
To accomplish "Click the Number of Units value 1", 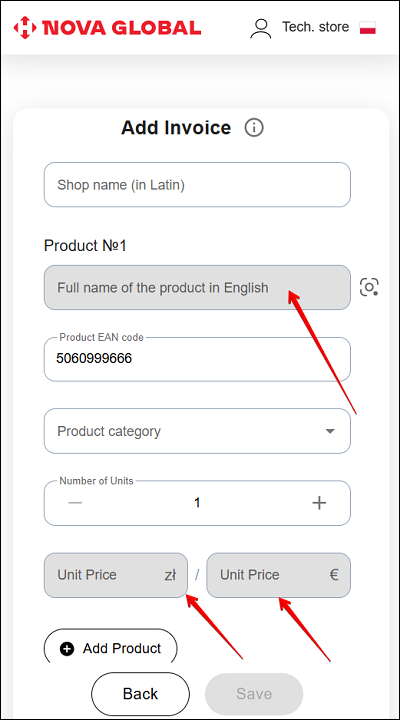I will pyautogui.click(x=197, y=503).
